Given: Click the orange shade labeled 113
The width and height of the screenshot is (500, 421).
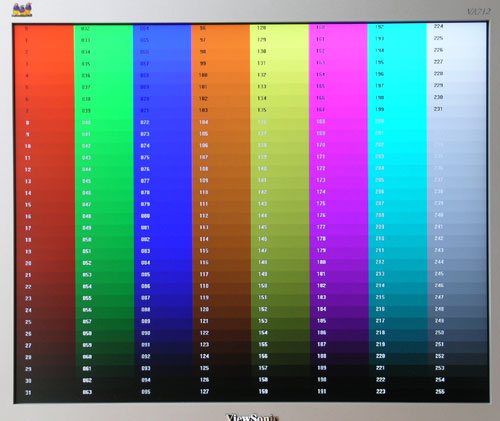Looking at the screenshot, I should pyautogui.click(x=221, y=228).
